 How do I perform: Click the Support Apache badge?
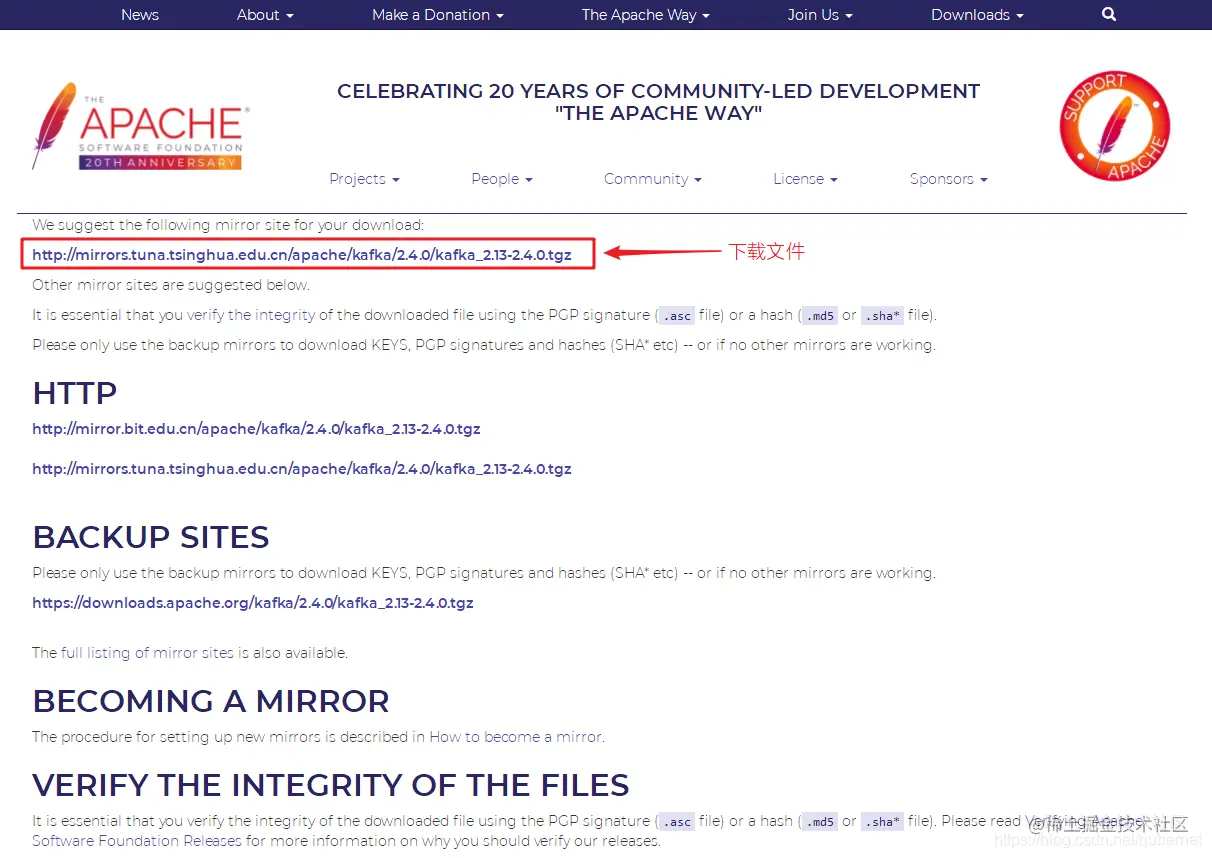coord(1114,127)
